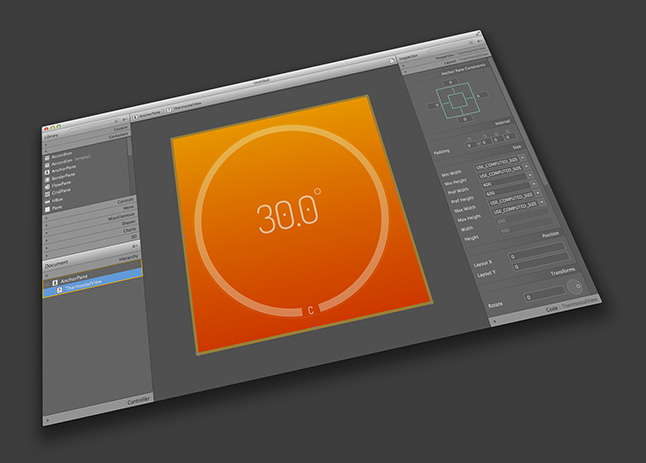
Task: Select the Accordion item icon in Library
Action: click(47, 158)
